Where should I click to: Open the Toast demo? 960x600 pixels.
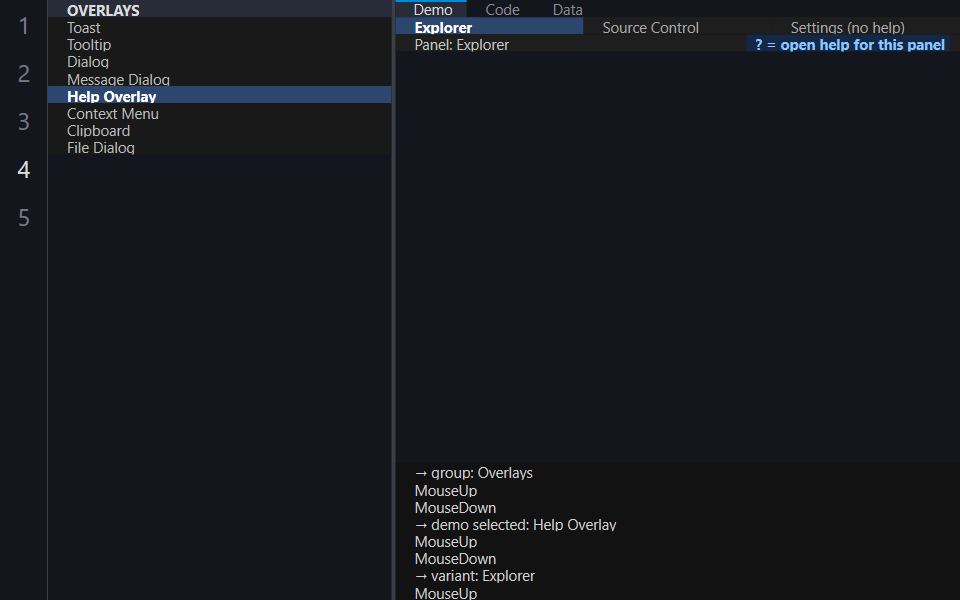(219, 28)
